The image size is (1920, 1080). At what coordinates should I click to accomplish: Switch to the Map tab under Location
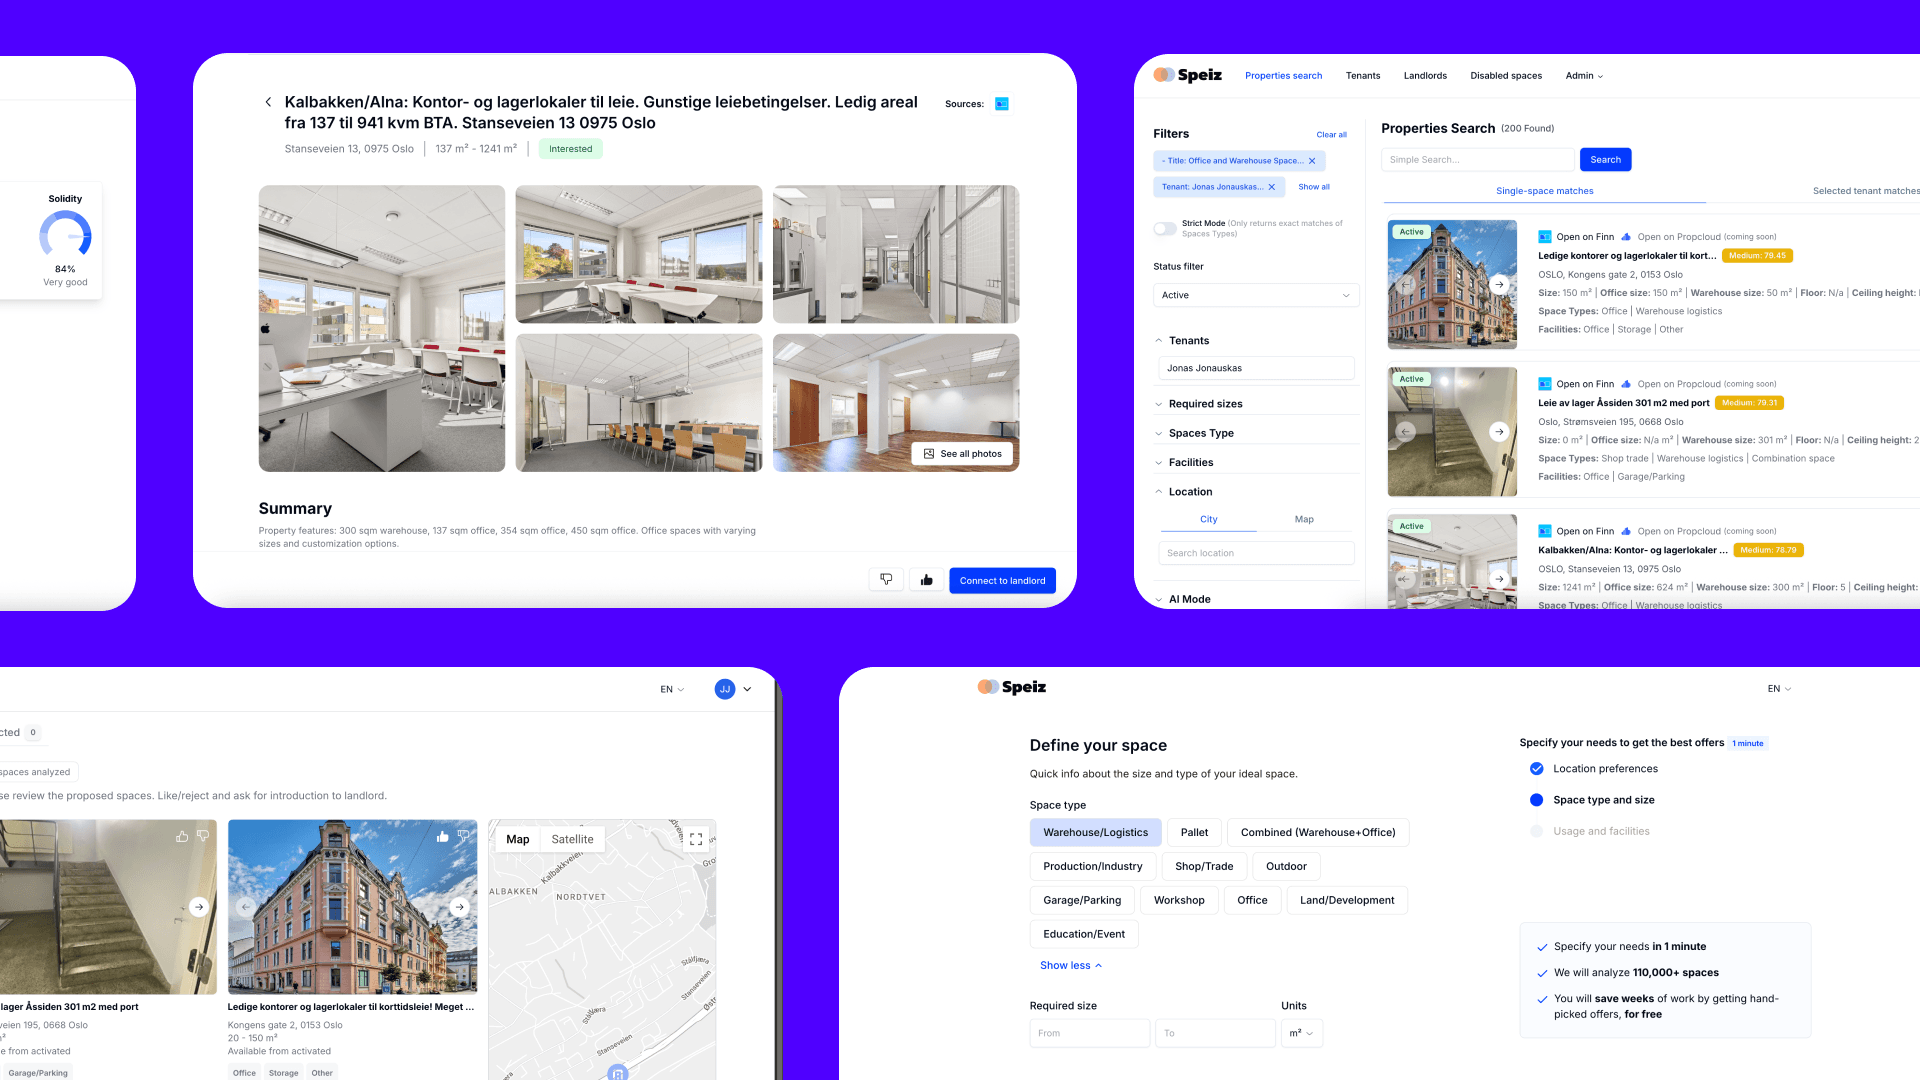point(1304,519)
